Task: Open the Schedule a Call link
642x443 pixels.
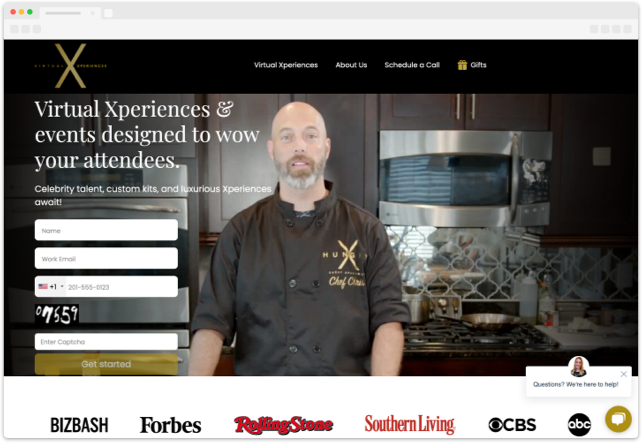Action: pyautogui.click(x=412, y=65)
